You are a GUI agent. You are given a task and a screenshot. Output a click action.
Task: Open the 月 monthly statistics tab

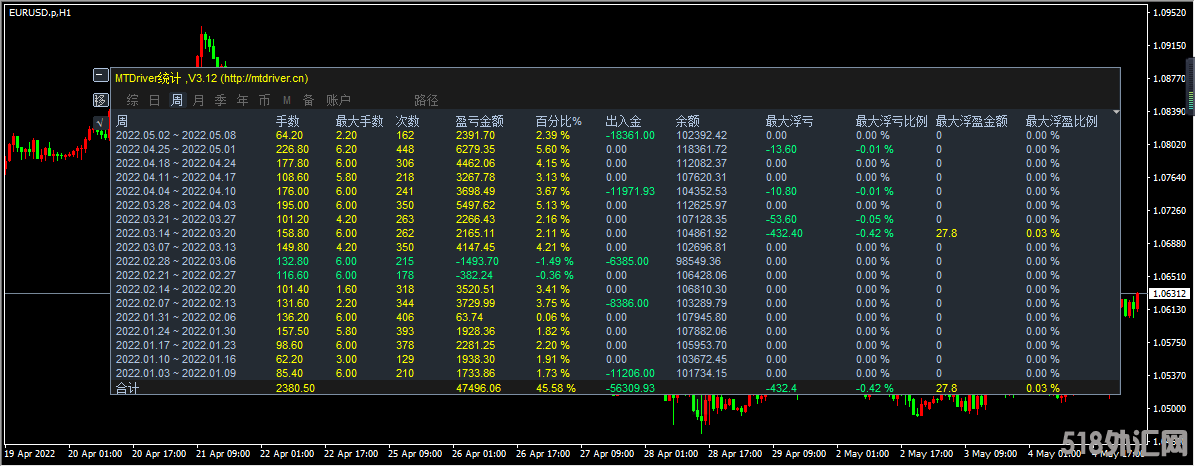(198, 100)
